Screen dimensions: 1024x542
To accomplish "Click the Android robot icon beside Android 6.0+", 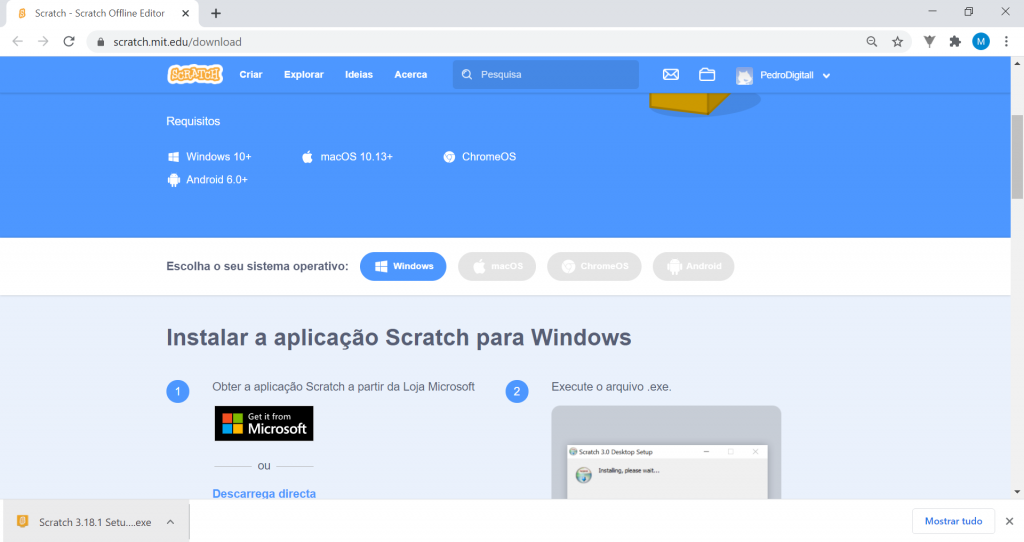I will point(174,180).
